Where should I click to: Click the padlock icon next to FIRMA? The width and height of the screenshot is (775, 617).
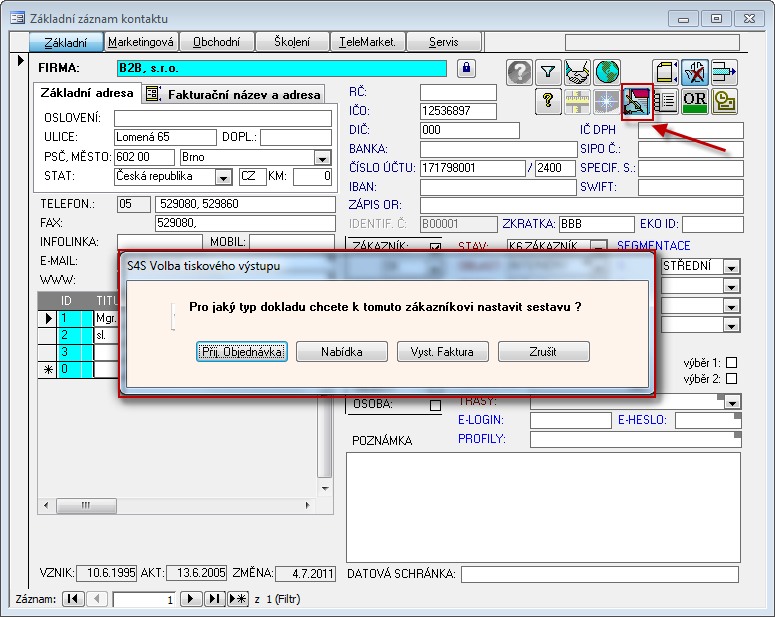[466, 68]
